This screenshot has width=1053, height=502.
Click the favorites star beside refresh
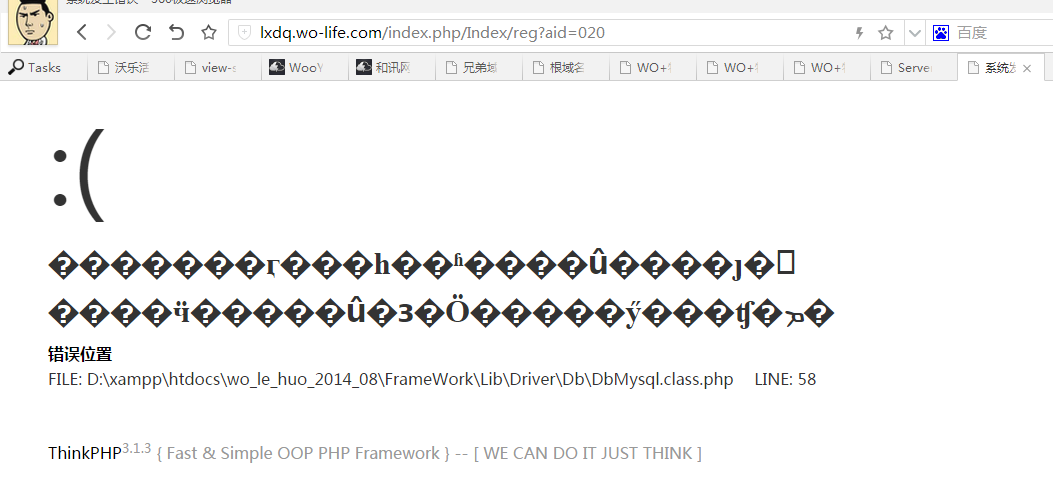point(209,32)
